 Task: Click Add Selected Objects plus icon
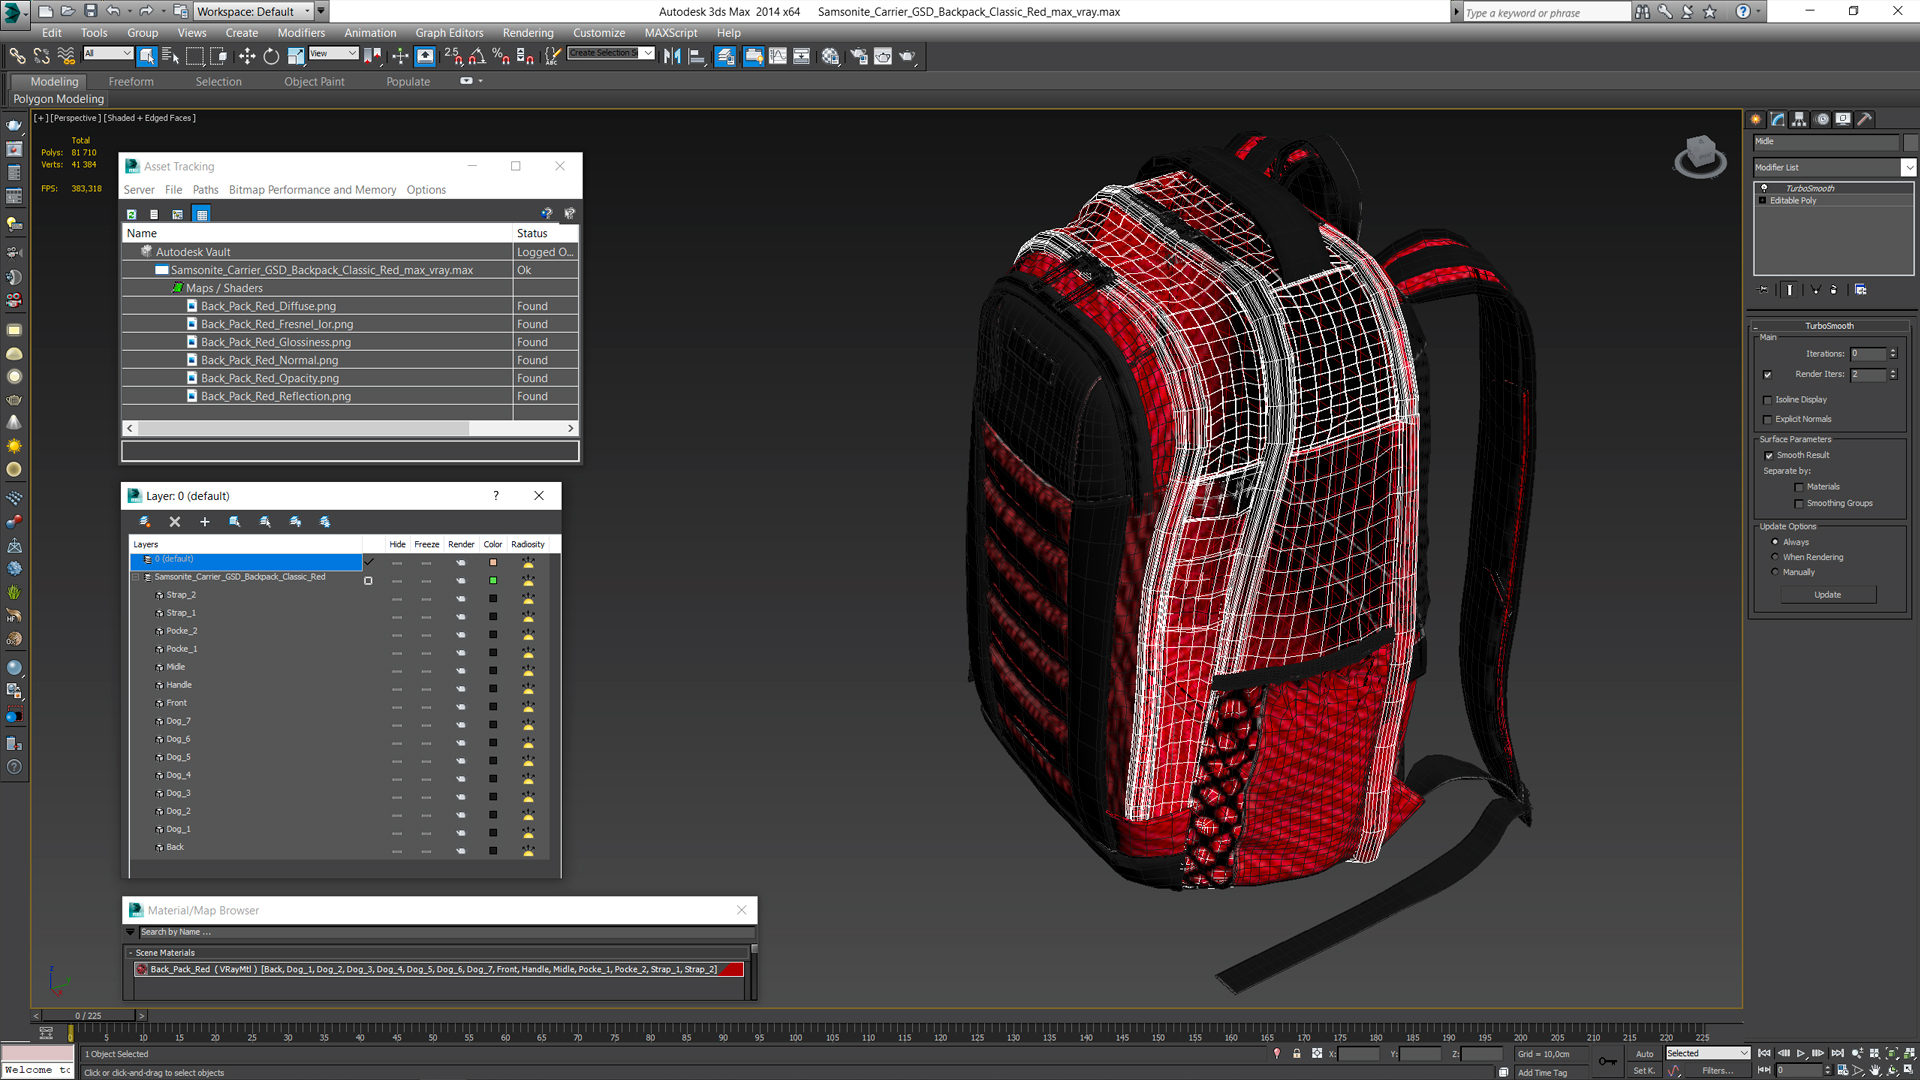point(205,522)
